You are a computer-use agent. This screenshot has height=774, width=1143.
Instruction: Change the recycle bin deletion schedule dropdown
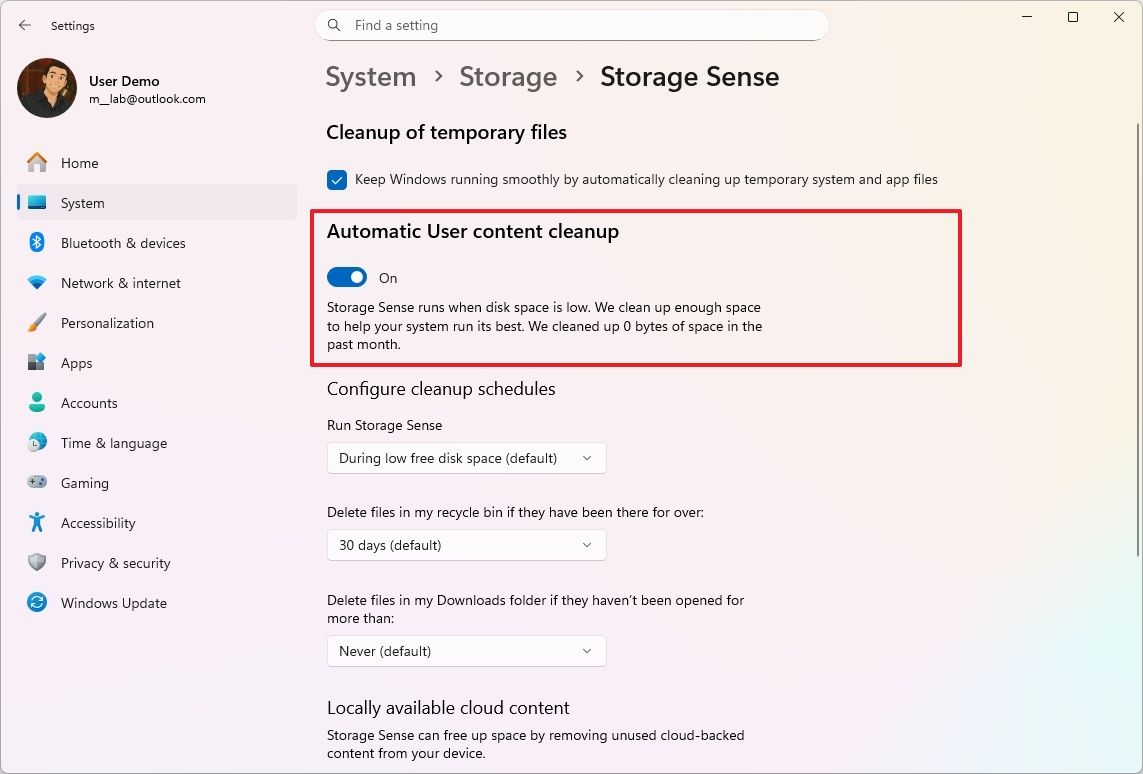point(466,545)
